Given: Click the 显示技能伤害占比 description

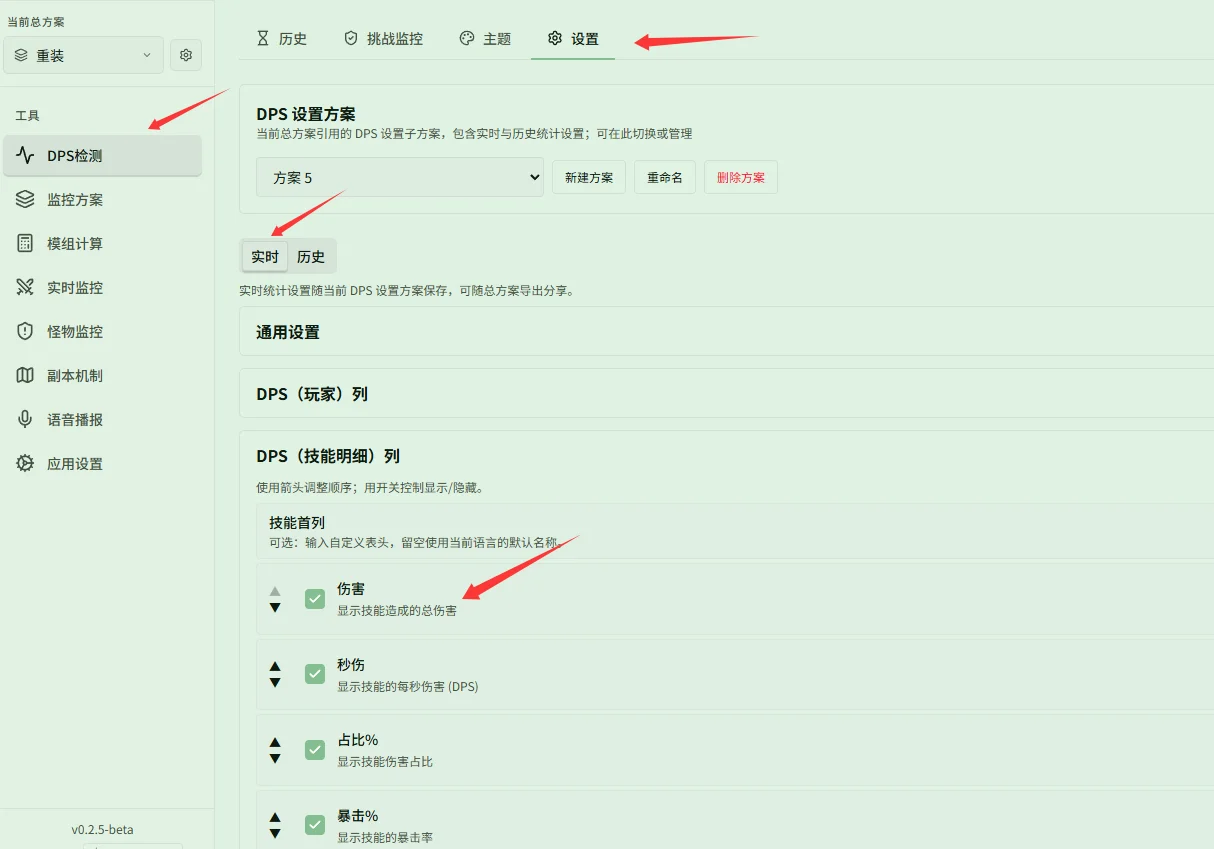Looking at the screenshot, I should (x=385, y=761).
